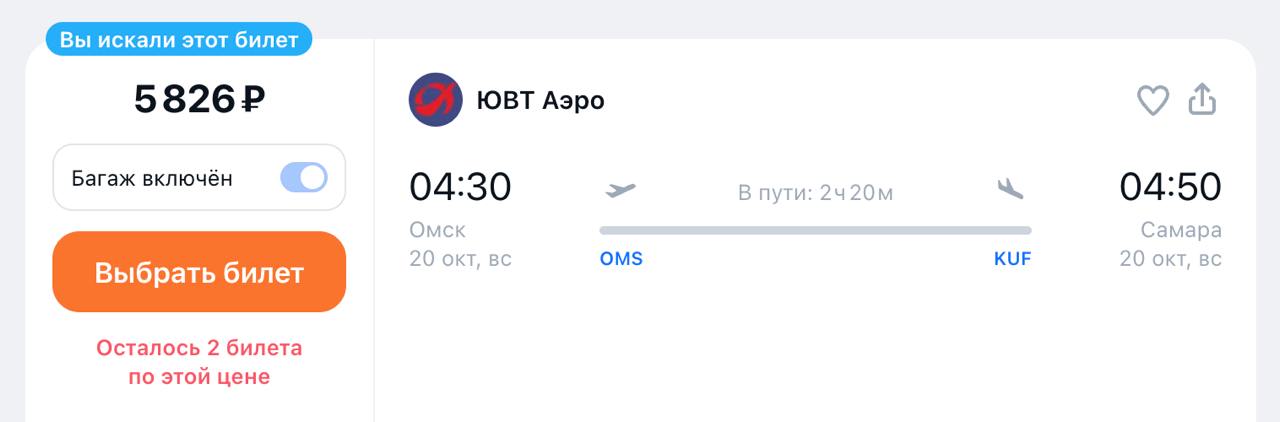1280x422 pixels.
Task: Click the landing plane icon
Action: [1011, 189]
